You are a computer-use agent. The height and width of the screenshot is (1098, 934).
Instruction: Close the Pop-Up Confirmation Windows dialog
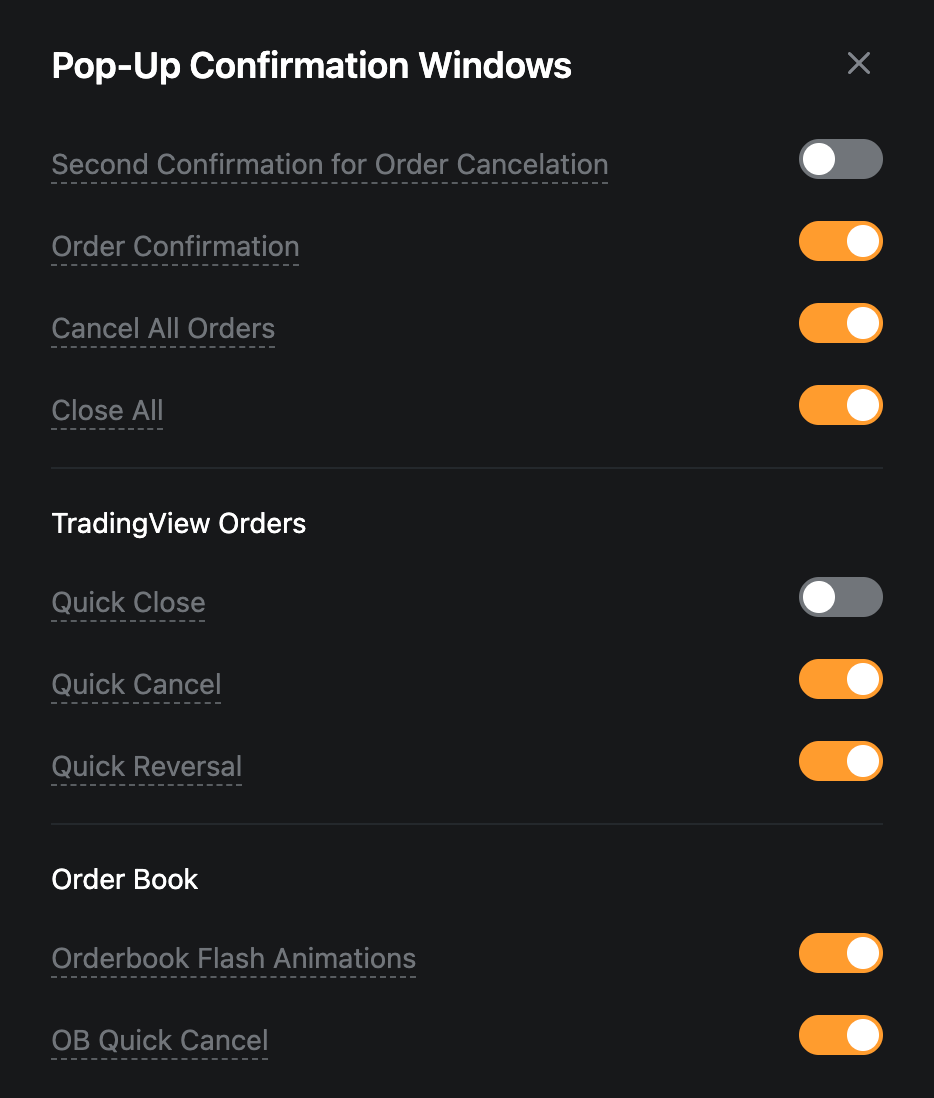coord(859,64)
